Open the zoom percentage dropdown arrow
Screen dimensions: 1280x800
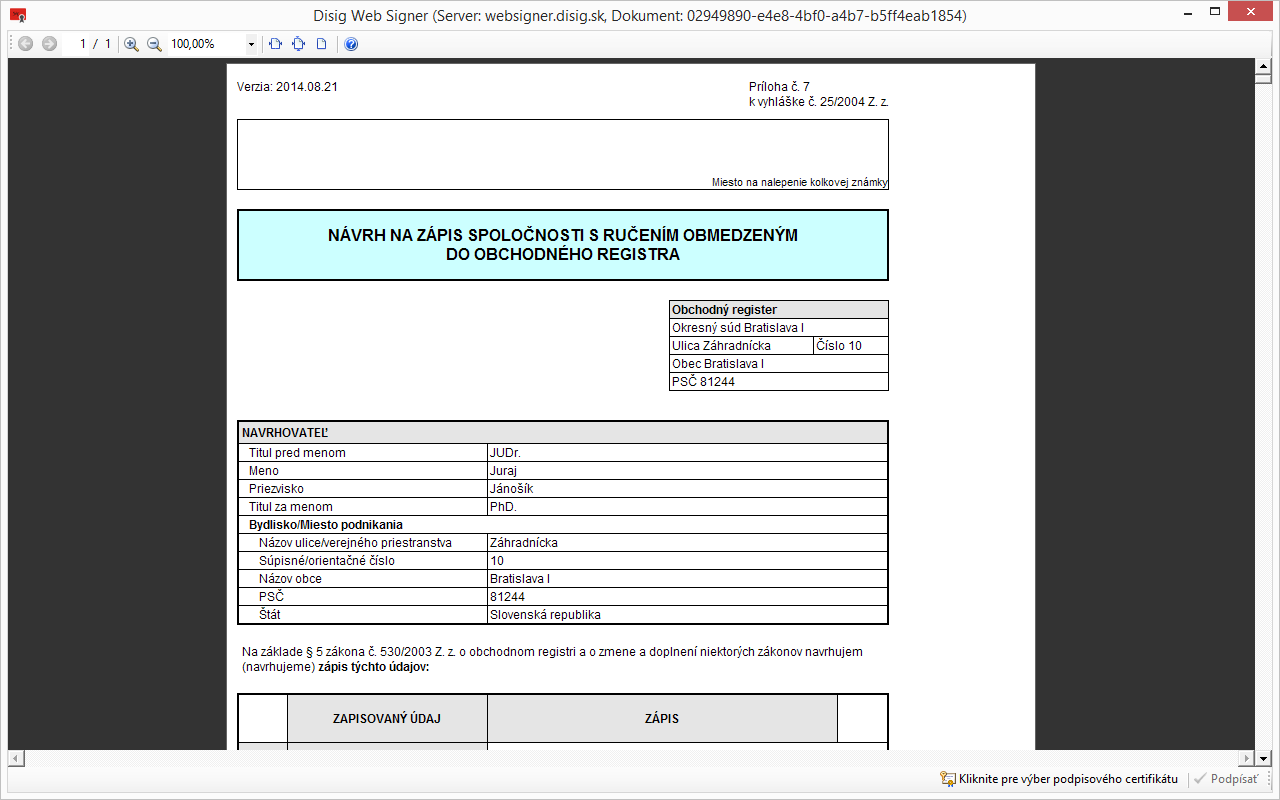[x=251, y=44]
